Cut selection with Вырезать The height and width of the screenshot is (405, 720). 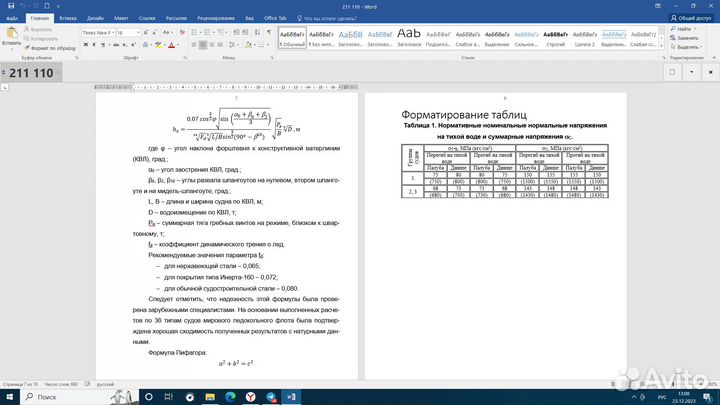[38, 29]
